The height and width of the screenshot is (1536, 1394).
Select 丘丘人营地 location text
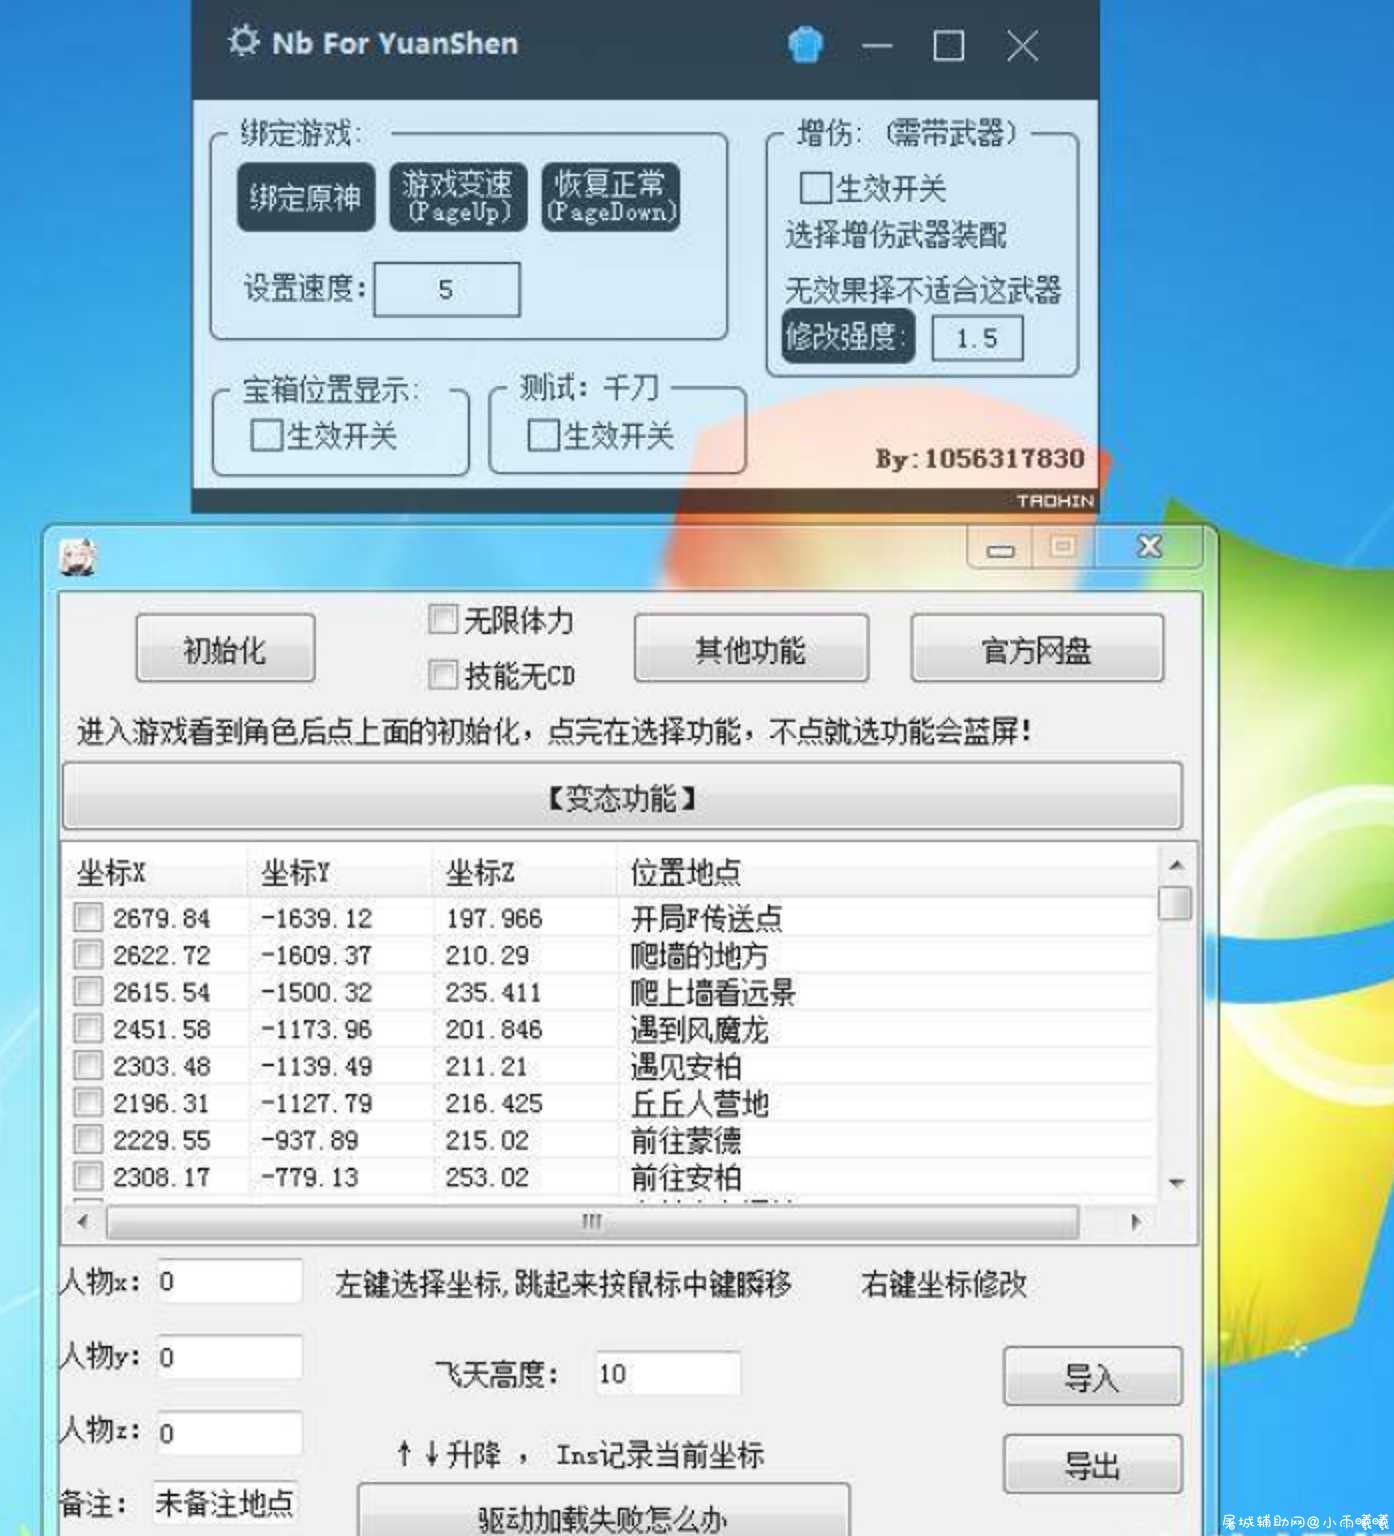coord(699,1103)
